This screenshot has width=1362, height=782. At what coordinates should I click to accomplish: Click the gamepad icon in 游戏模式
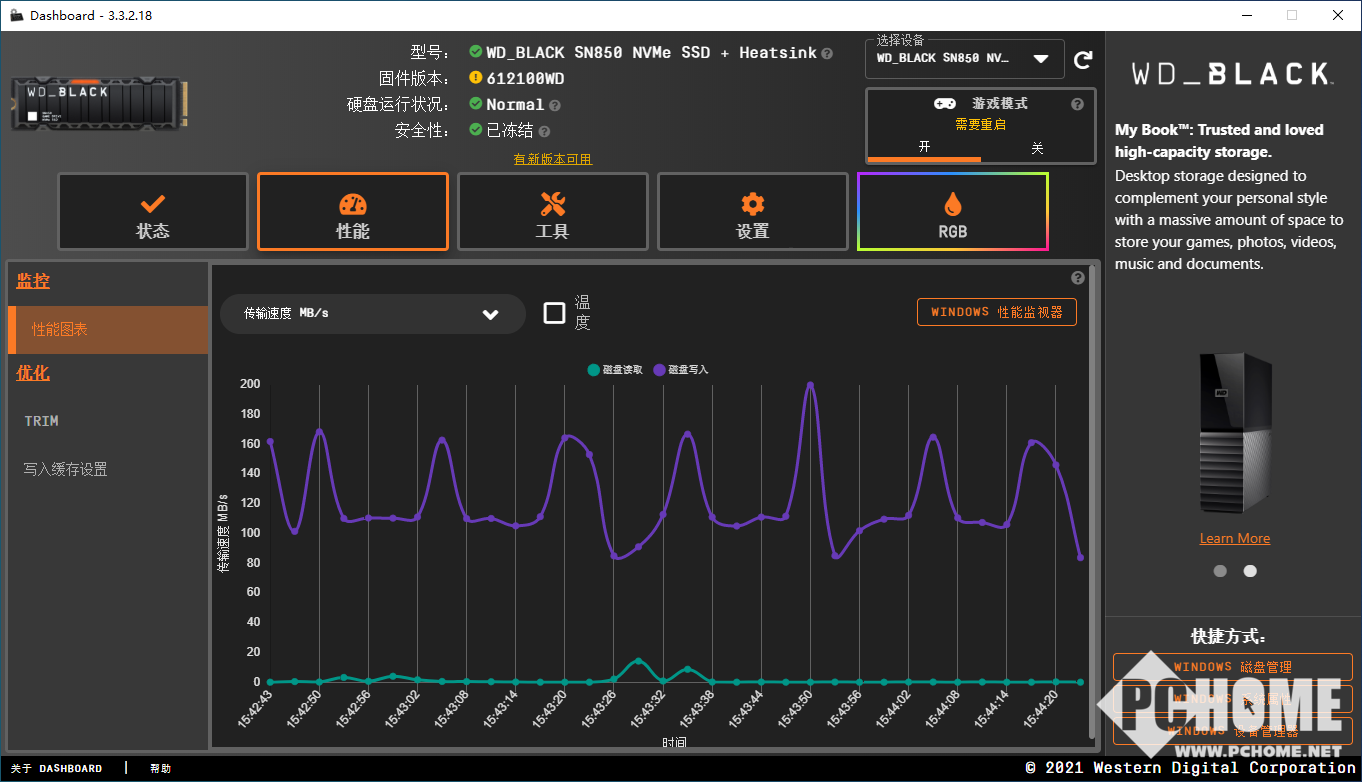[944, 104]
